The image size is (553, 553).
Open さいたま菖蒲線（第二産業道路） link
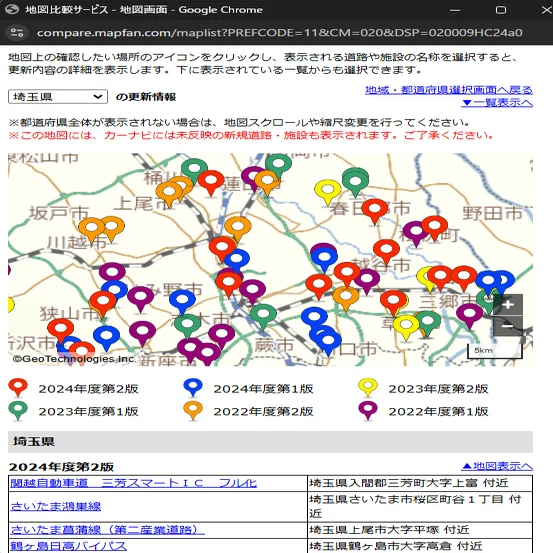[x=108, y=530]
